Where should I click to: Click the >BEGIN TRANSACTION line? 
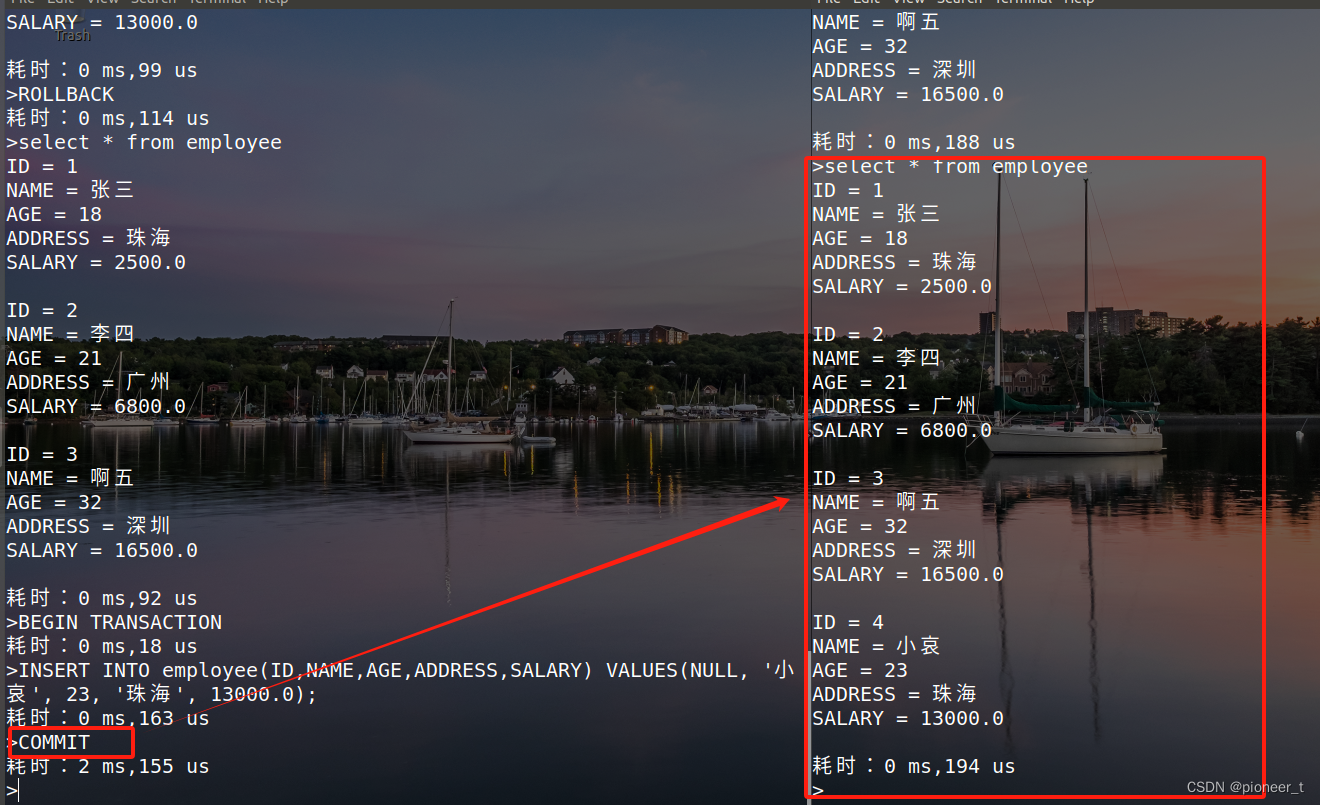[x=114, y=623]
